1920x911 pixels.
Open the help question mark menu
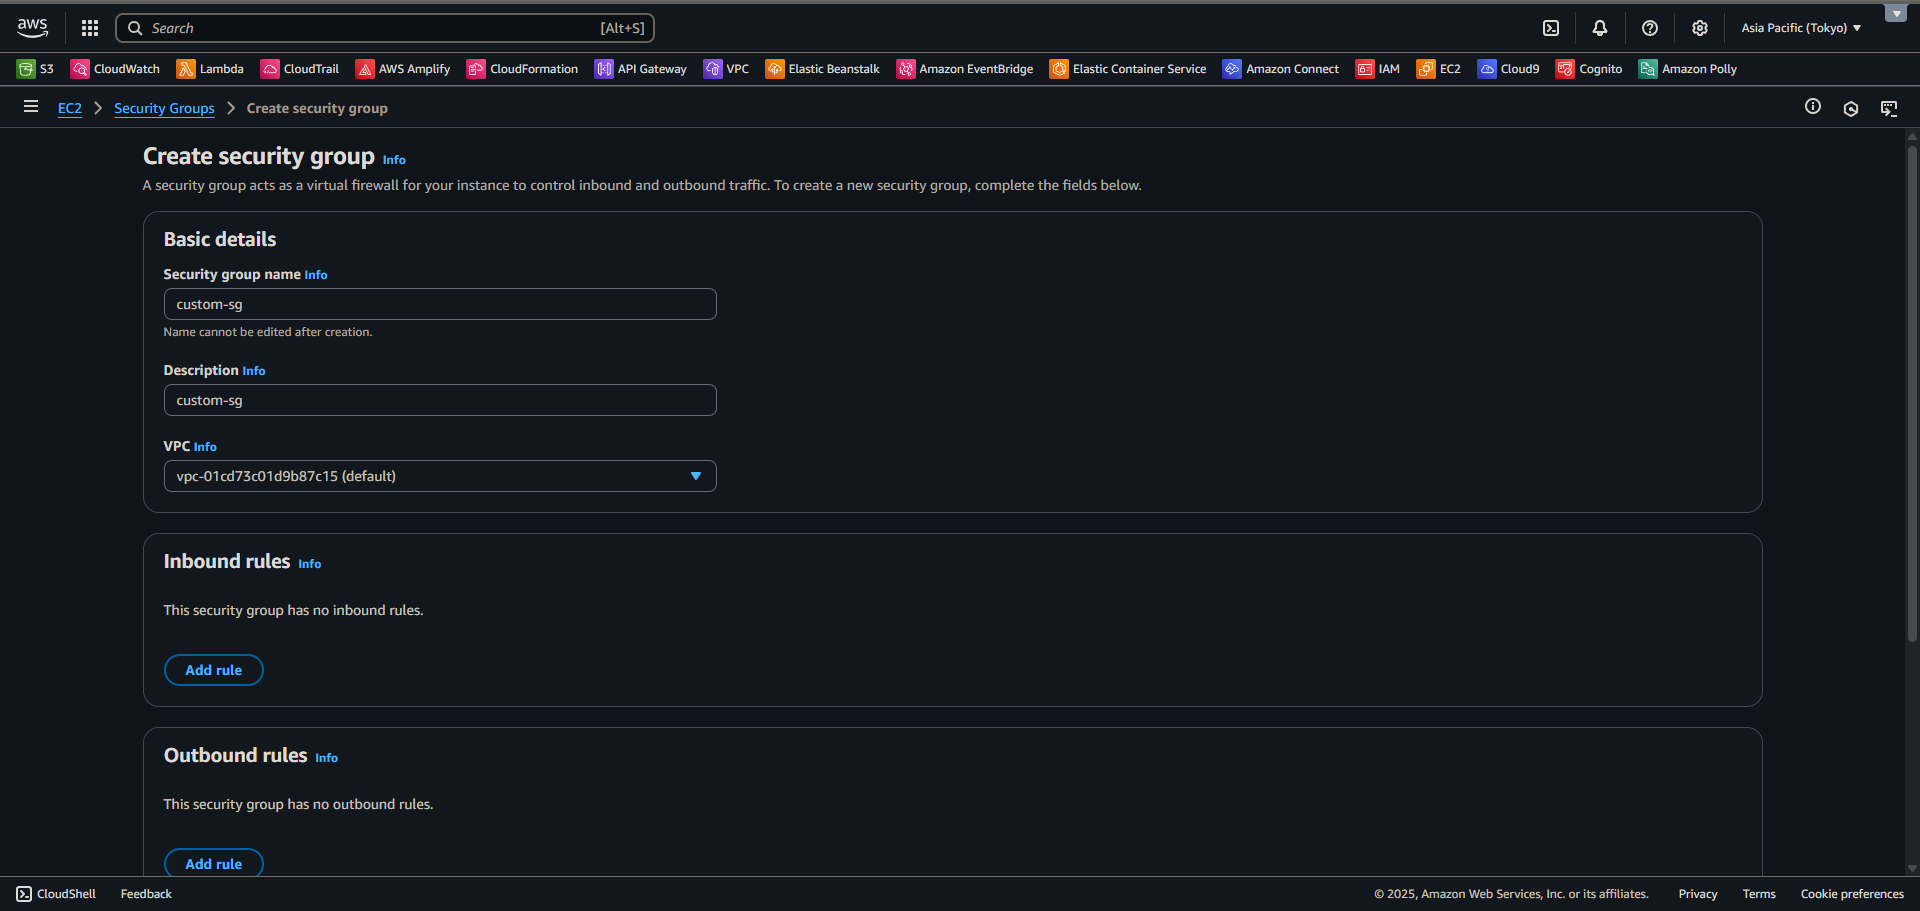[x=1650, y=28]
